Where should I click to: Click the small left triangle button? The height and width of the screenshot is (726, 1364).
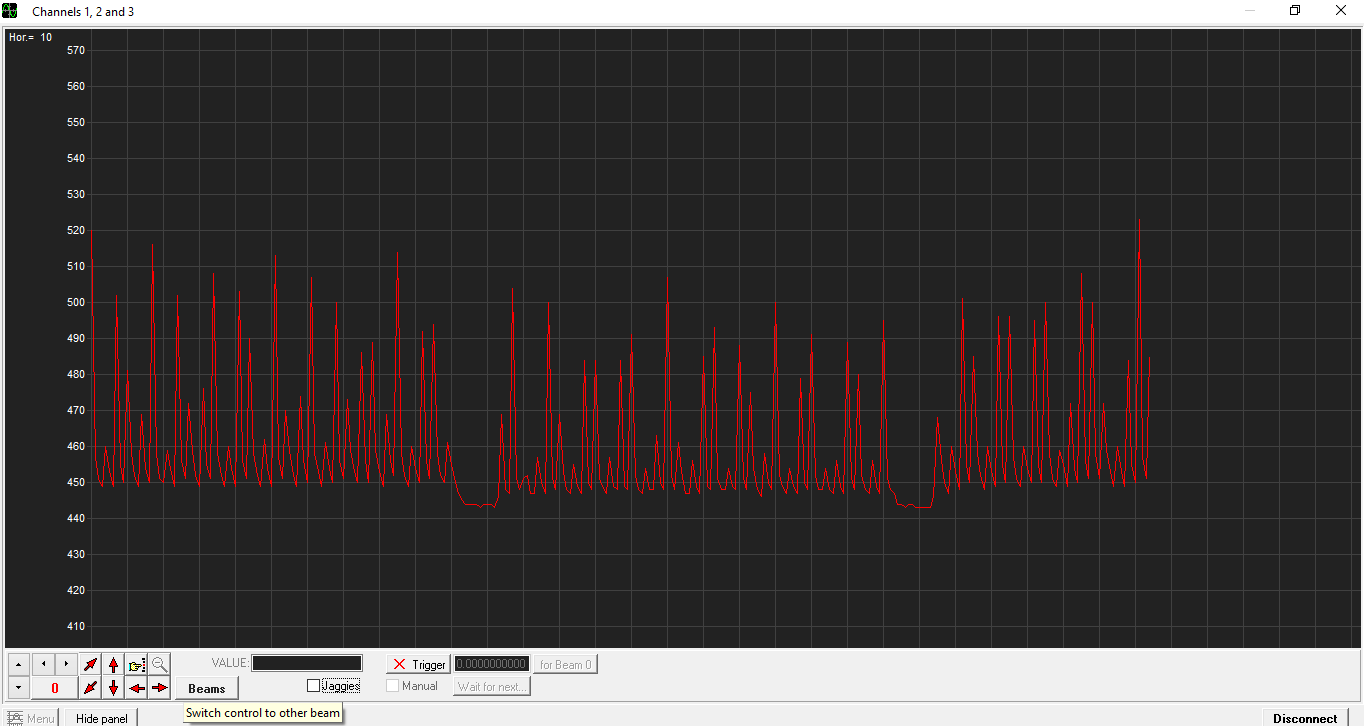[x=43, y=664]
